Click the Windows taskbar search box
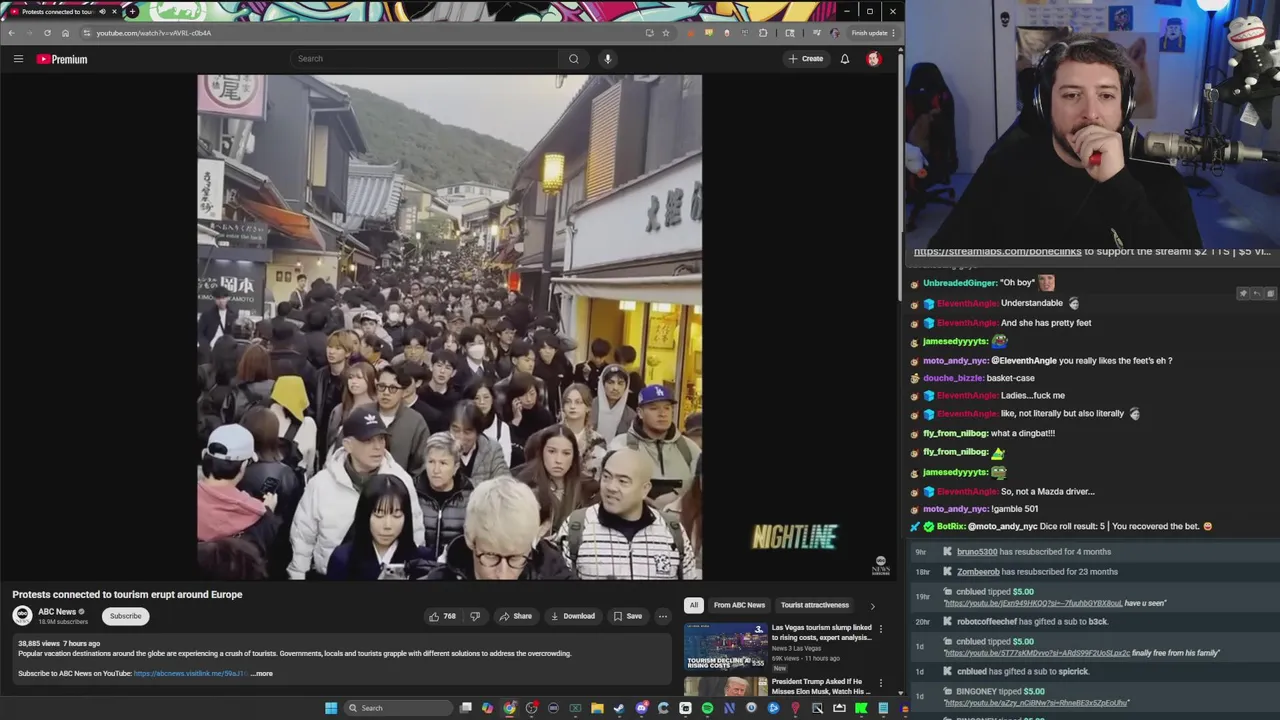1280x720 pixels. 398,708
